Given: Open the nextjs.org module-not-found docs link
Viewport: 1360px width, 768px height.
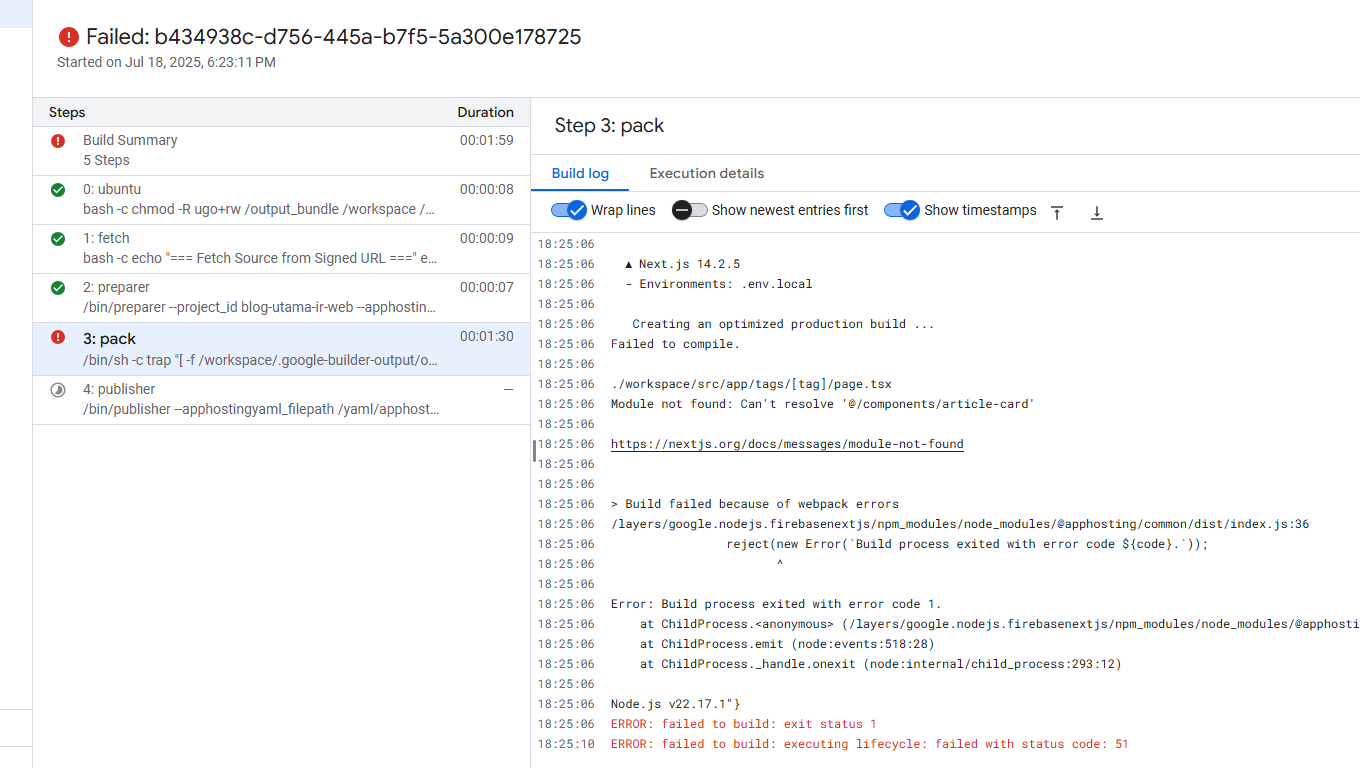Looking at the screenshot, I should 787,444.
